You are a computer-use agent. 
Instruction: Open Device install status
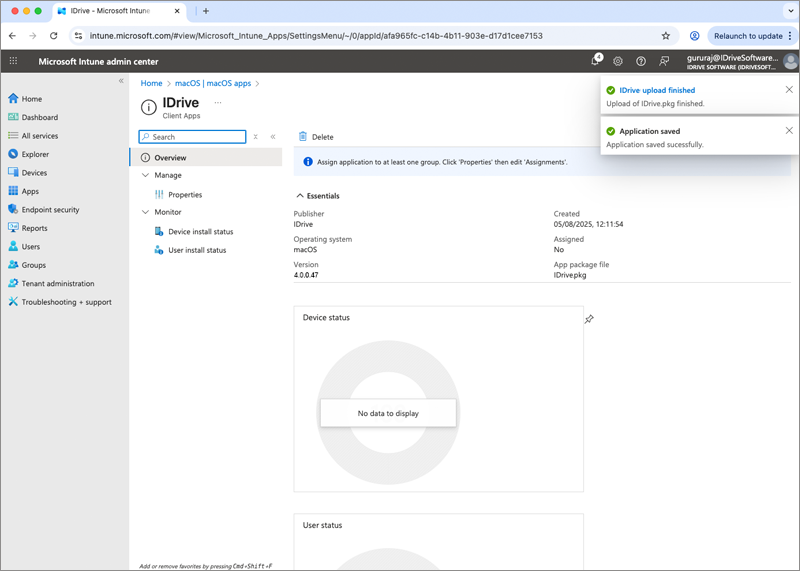(201, 232)
